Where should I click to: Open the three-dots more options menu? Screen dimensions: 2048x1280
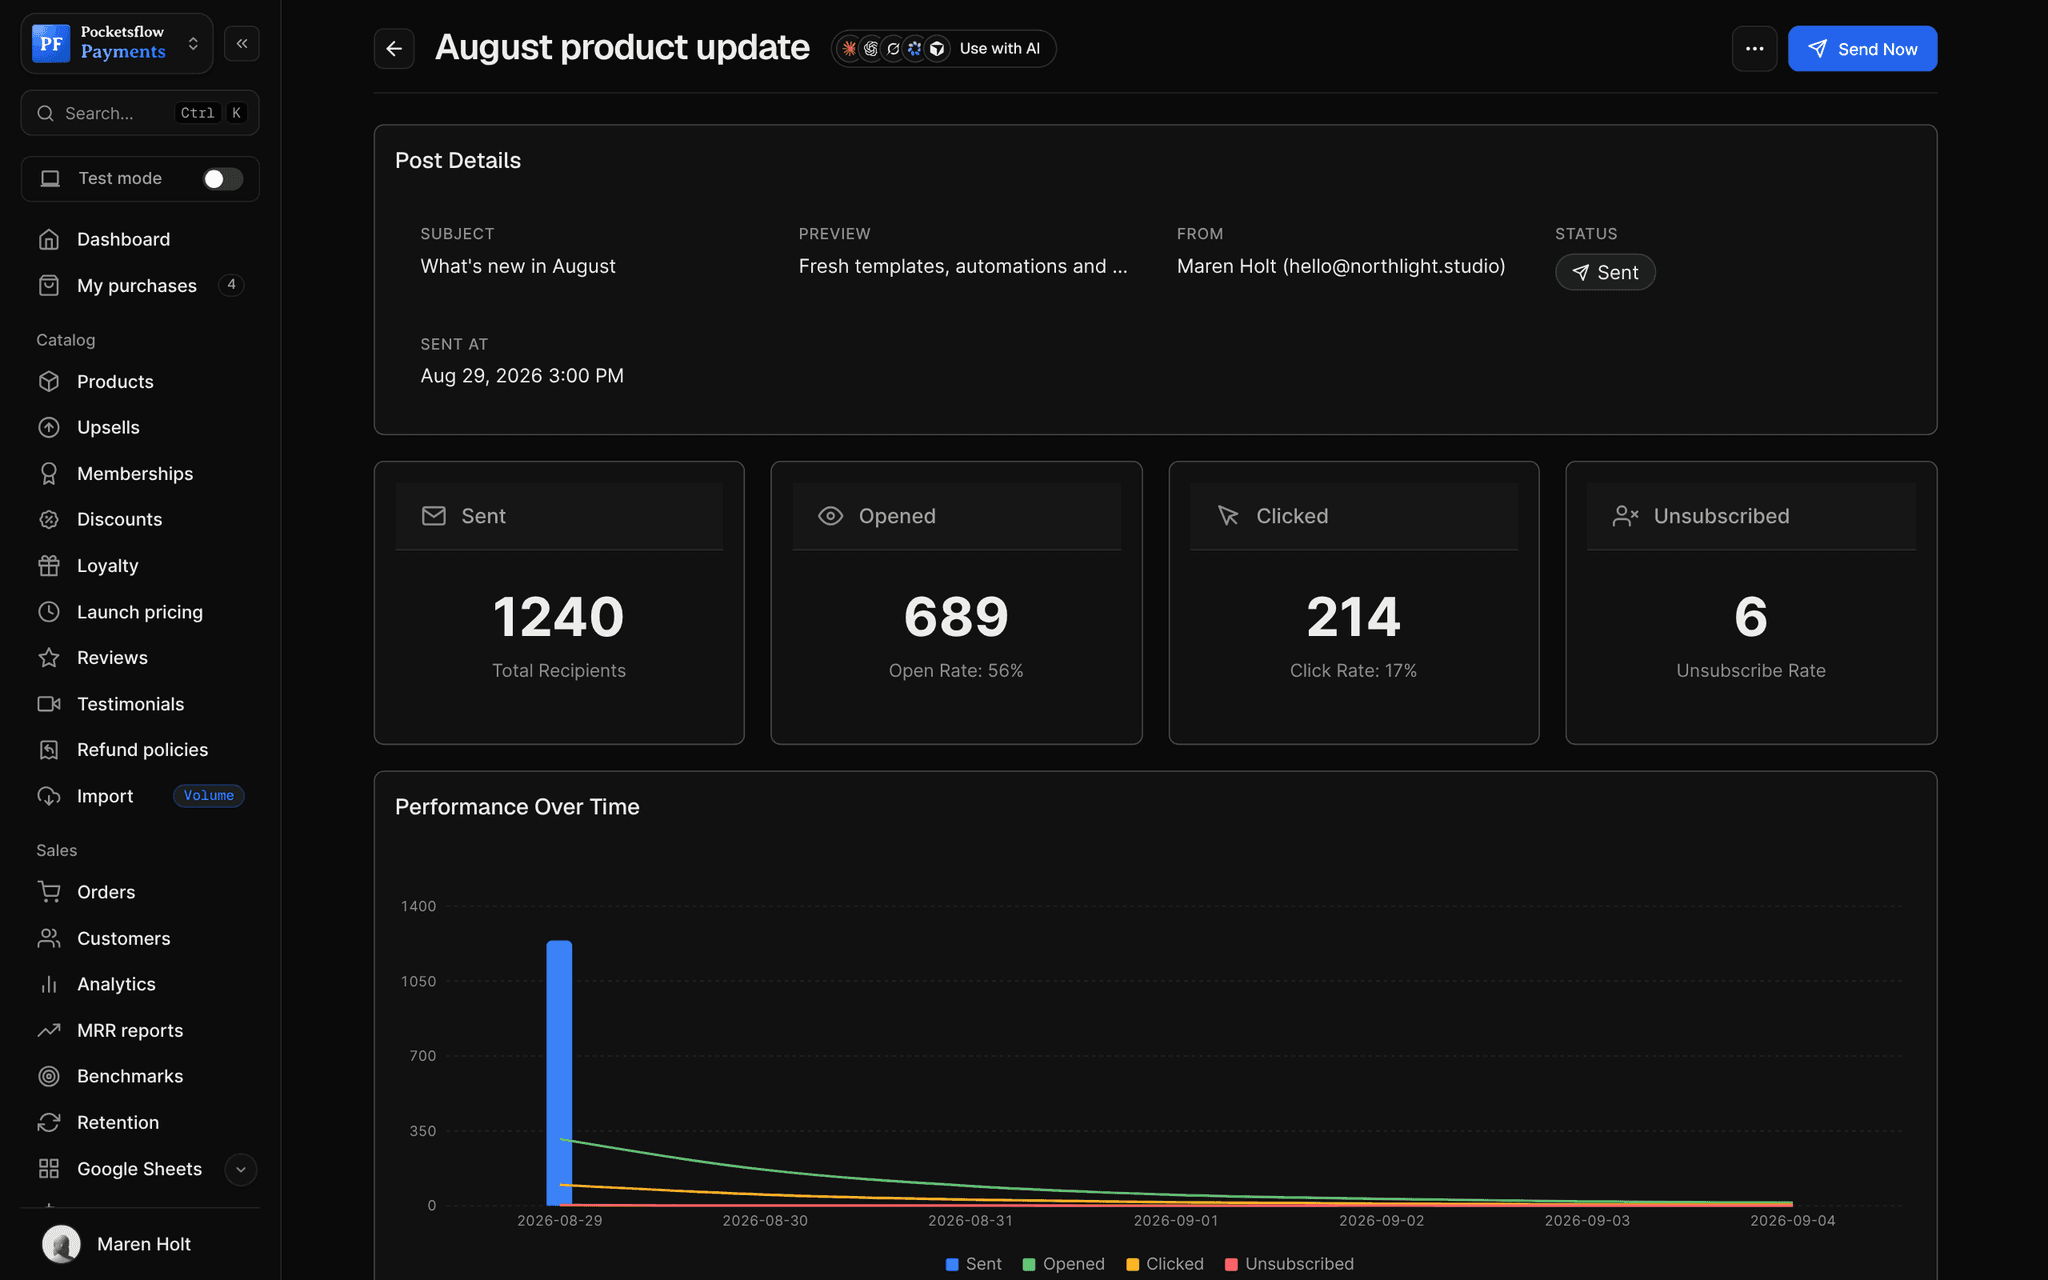coord(1754,49)
